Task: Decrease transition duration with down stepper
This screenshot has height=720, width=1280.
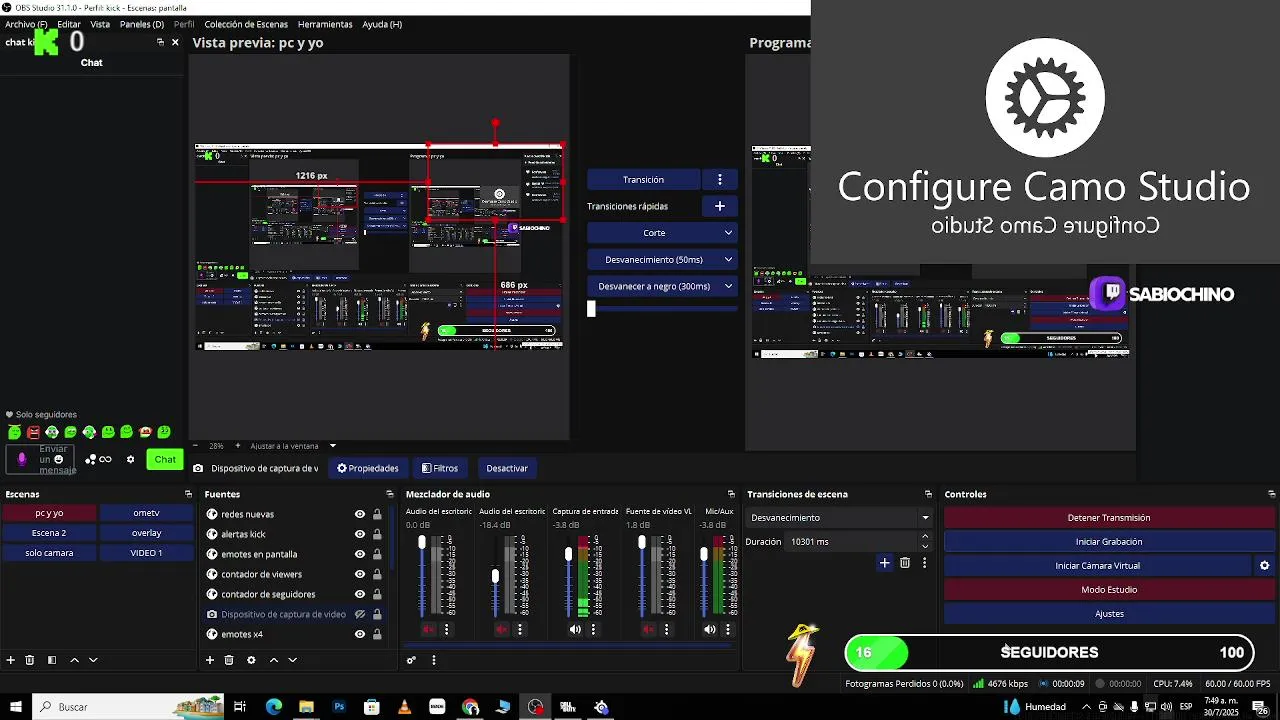Action: point(925,547)
